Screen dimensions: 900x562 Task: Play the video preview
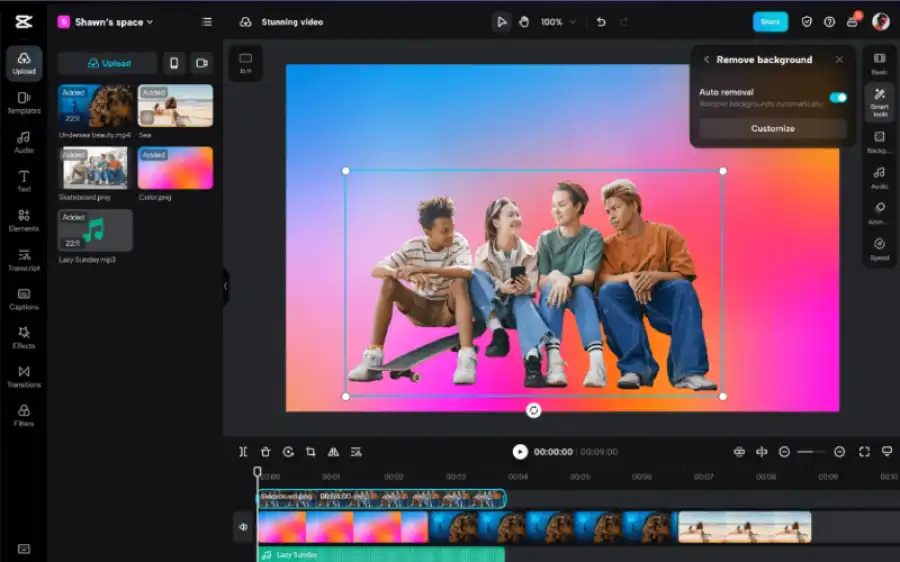(x=520, y=452)
